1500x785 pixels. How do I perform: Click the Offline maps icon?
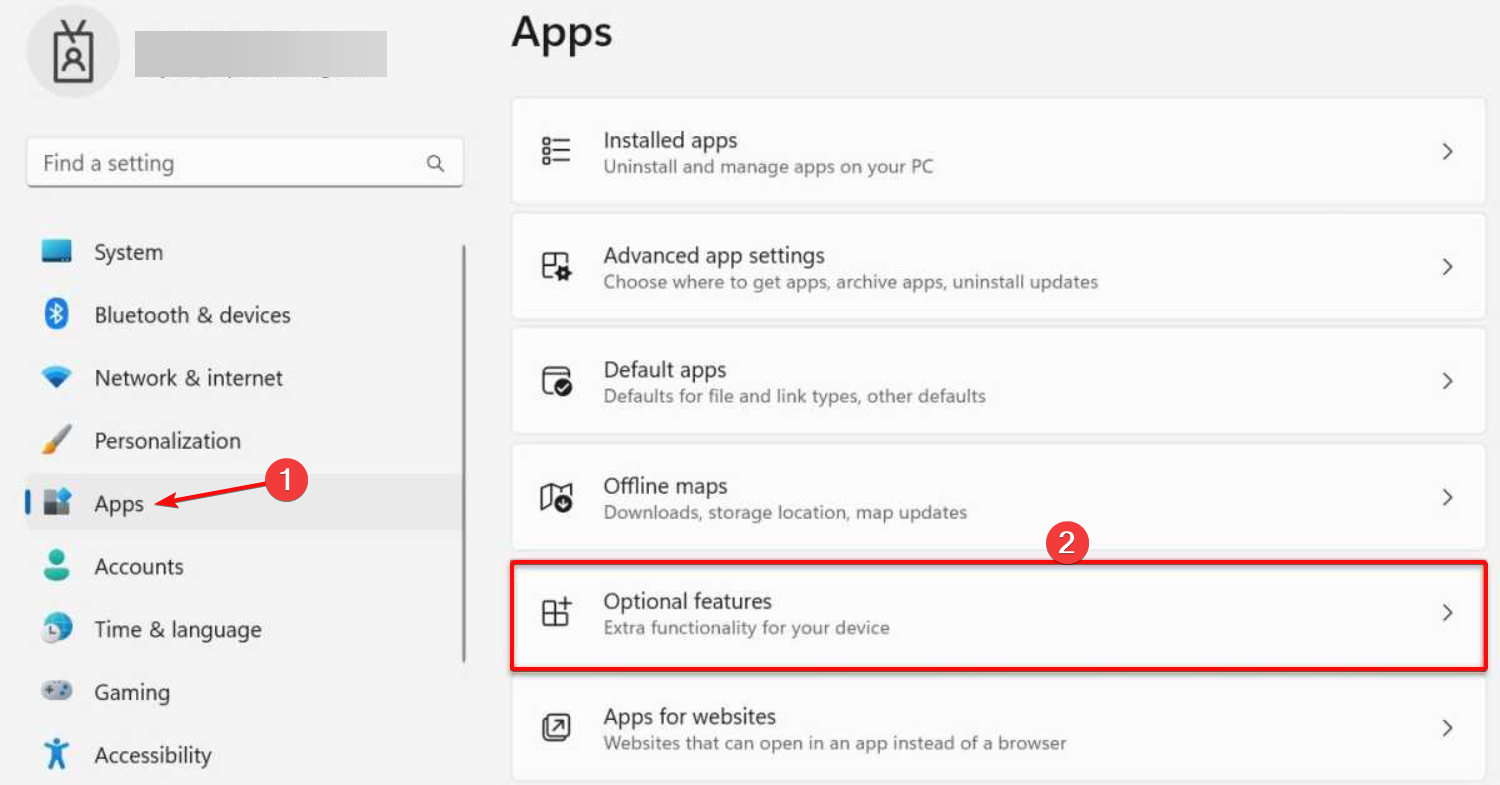[556, 497]
